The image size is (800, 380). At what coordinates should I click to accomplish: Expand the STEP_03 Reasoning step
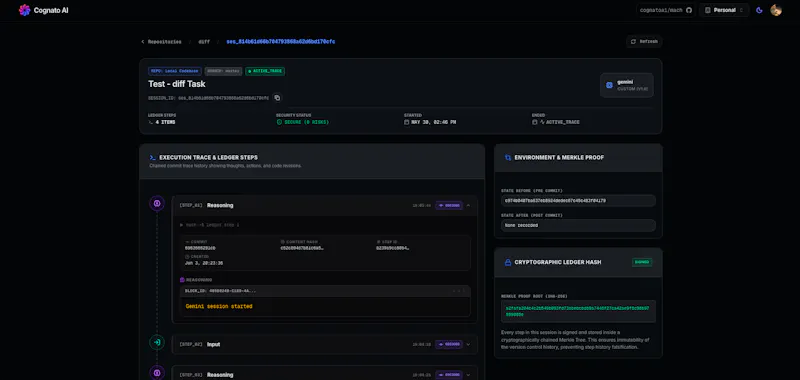click(468, 375)
